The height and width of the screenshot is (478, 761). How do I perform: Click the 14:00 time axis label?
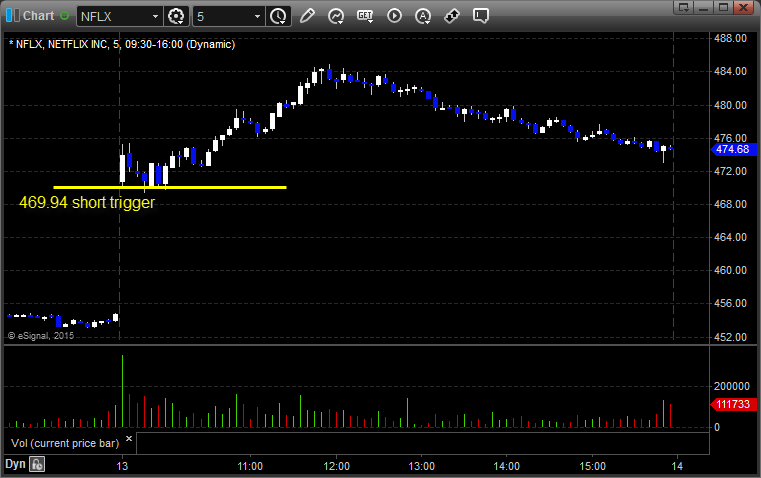[507, 466]
